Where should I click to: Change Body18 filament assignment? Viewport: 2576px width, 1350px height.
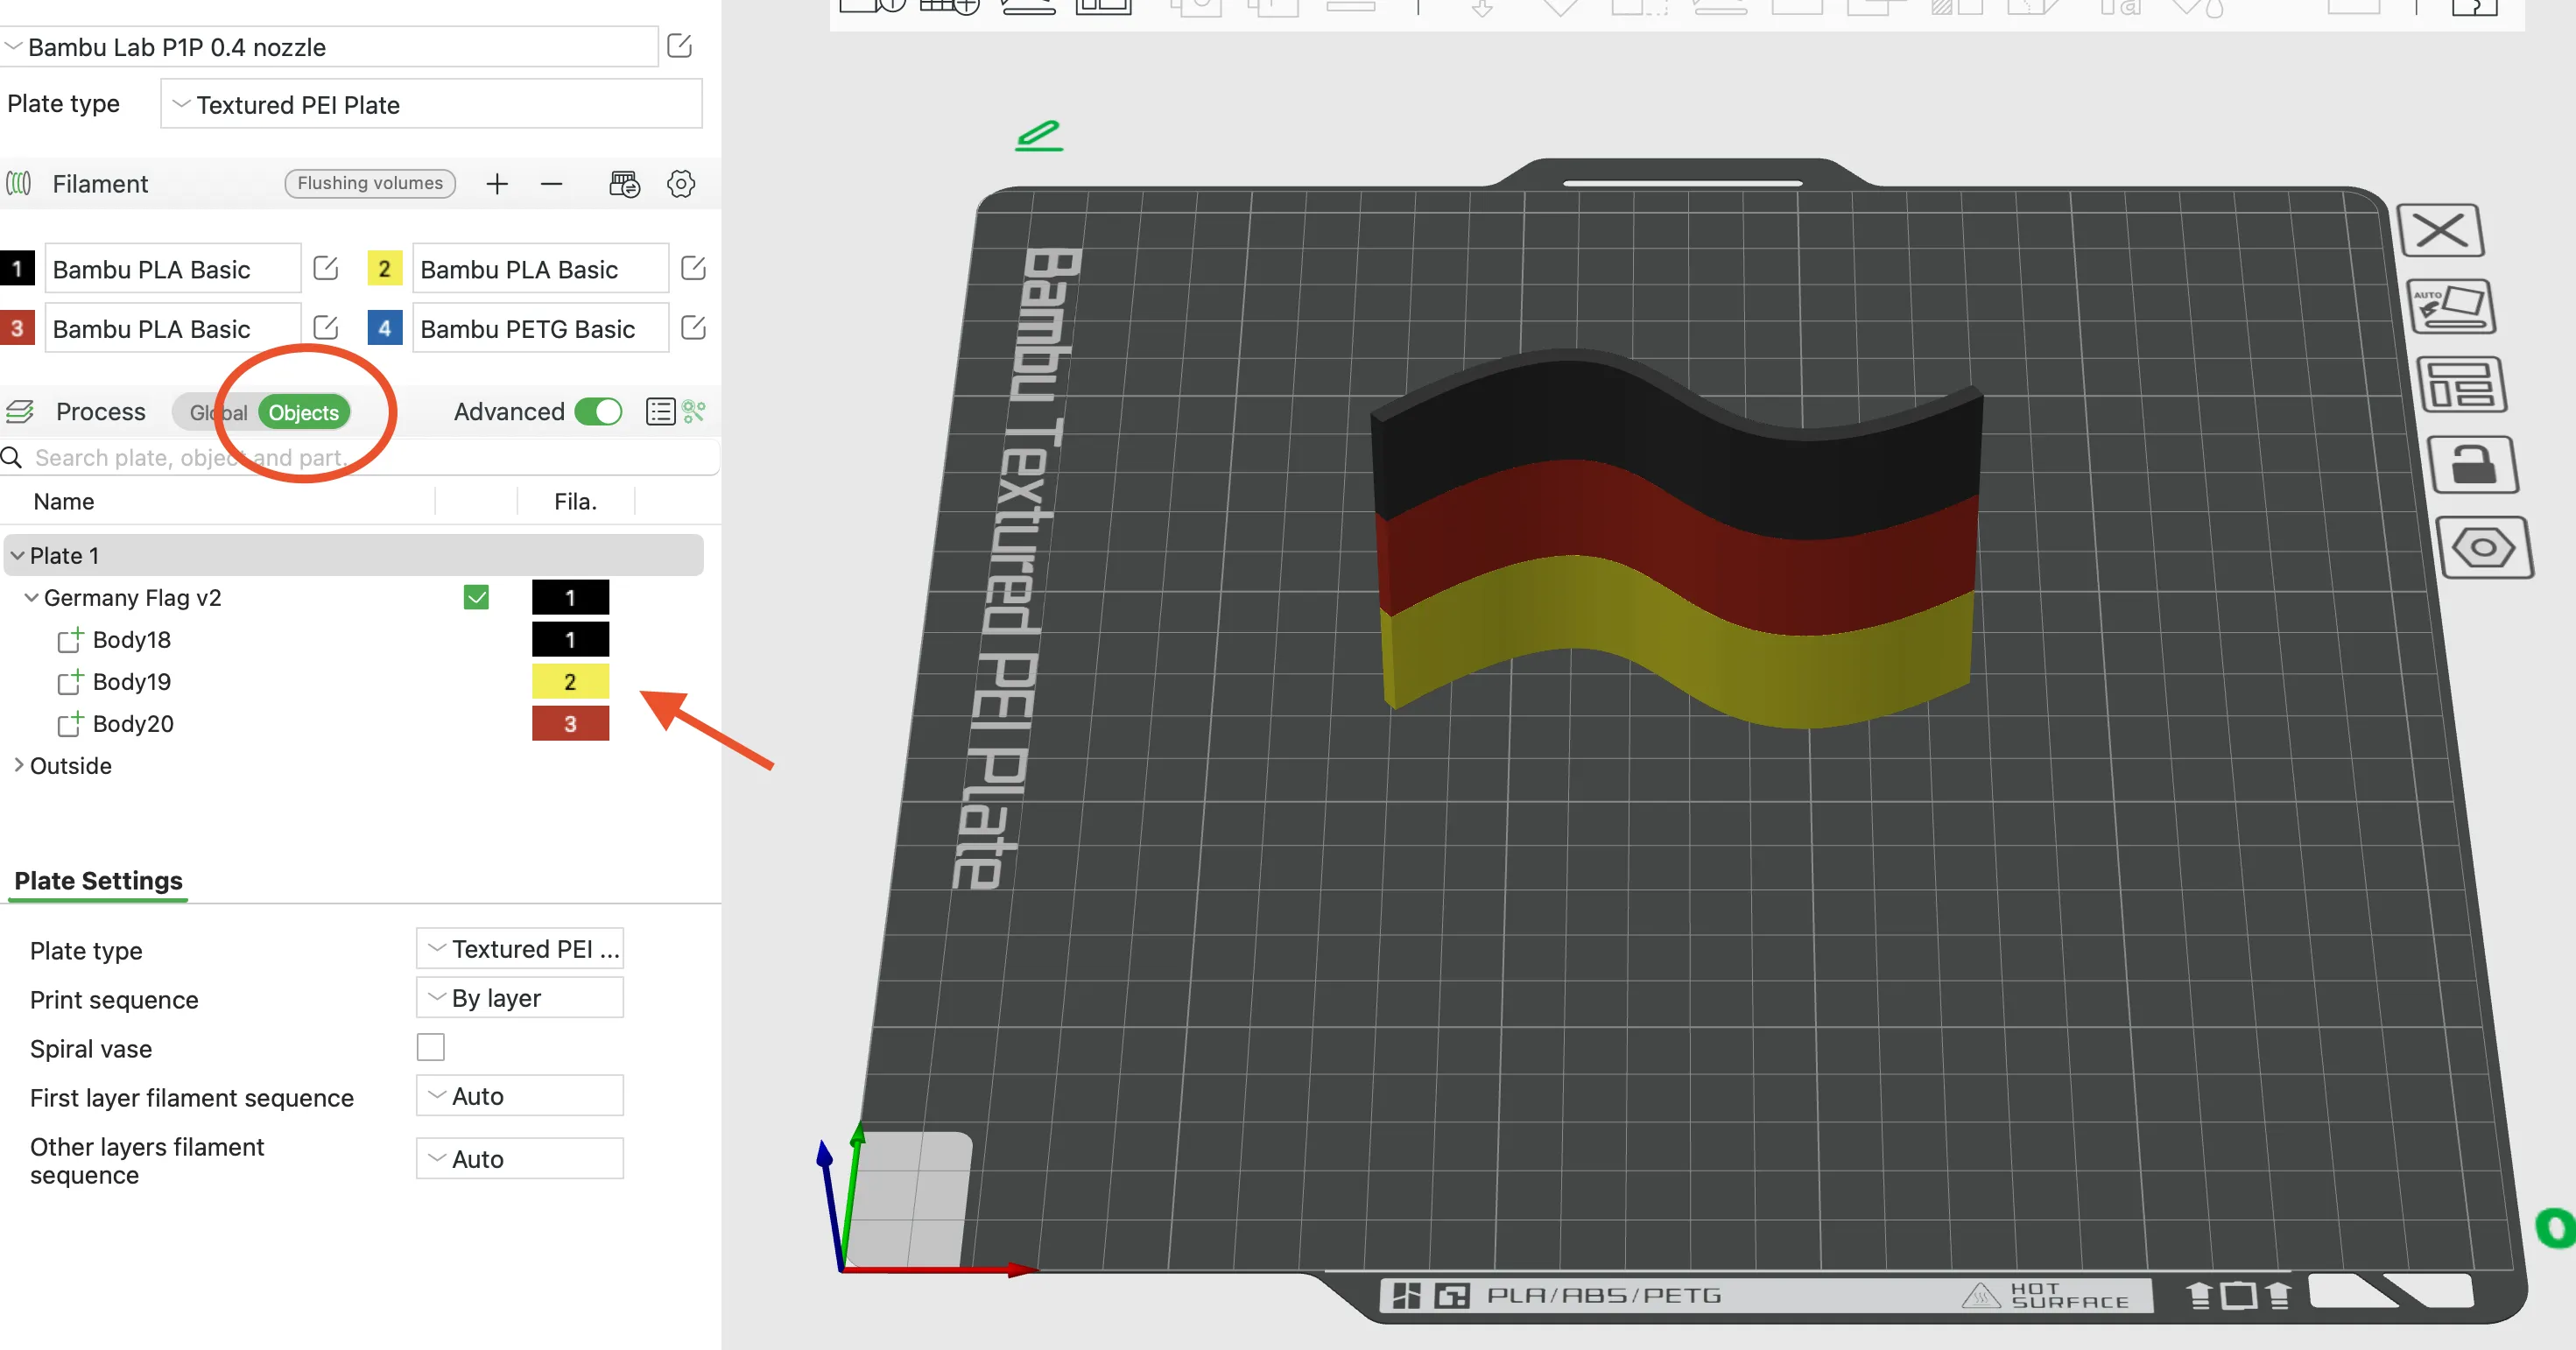pyautogui.click(x=570, y=640)
